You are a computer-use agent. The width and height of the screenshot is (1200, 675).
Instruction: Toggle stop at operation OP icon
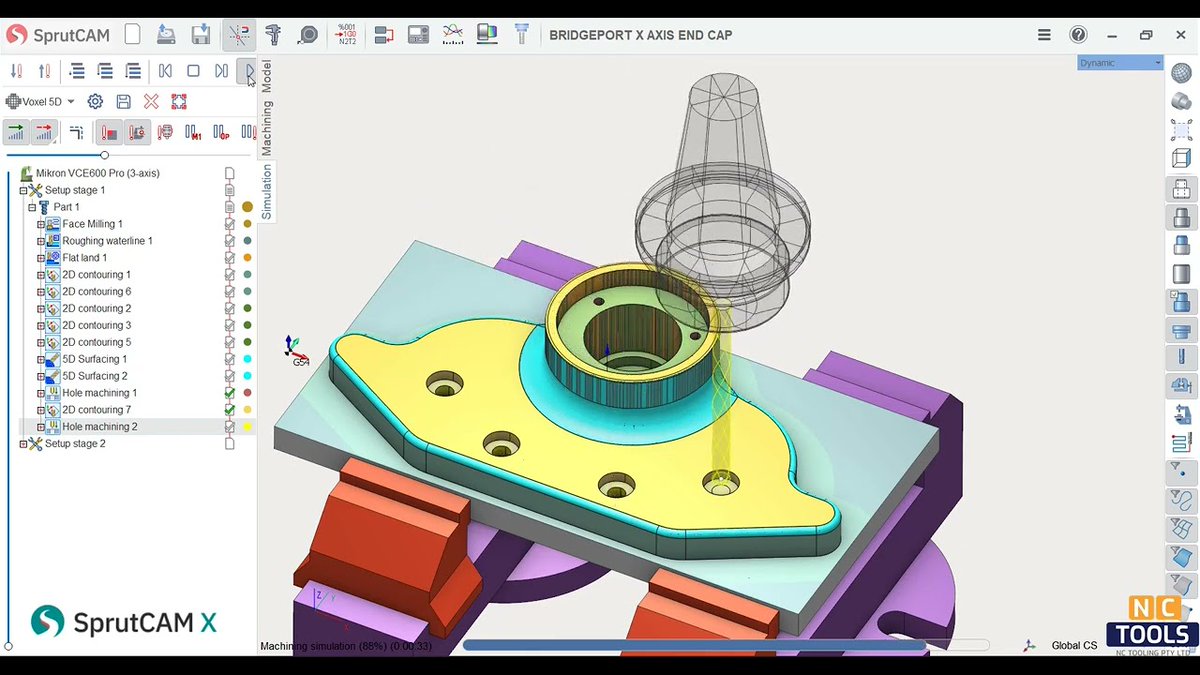click(x=221, y=132)
